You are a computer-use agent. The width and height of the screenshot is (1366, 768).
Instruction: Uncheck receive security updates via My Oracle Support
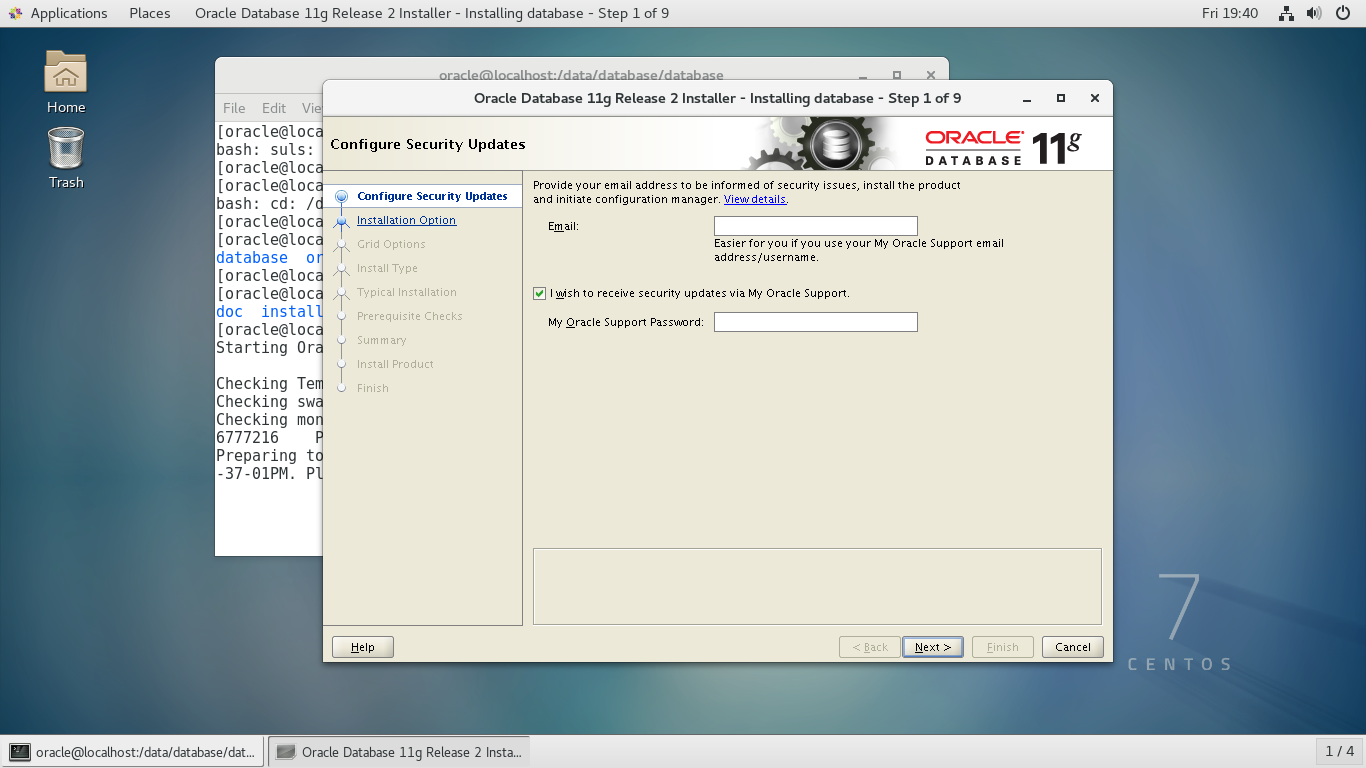click(x=540, y=293)
